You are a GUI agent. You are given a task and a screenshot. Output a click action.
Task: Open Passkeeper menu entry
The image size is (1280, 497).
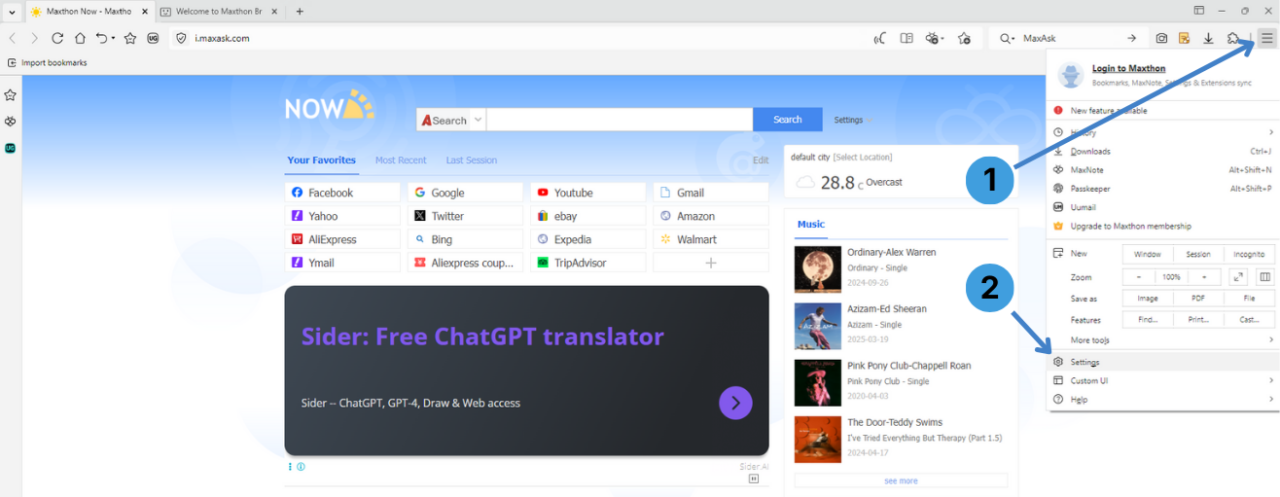[x=1164, y=188]
